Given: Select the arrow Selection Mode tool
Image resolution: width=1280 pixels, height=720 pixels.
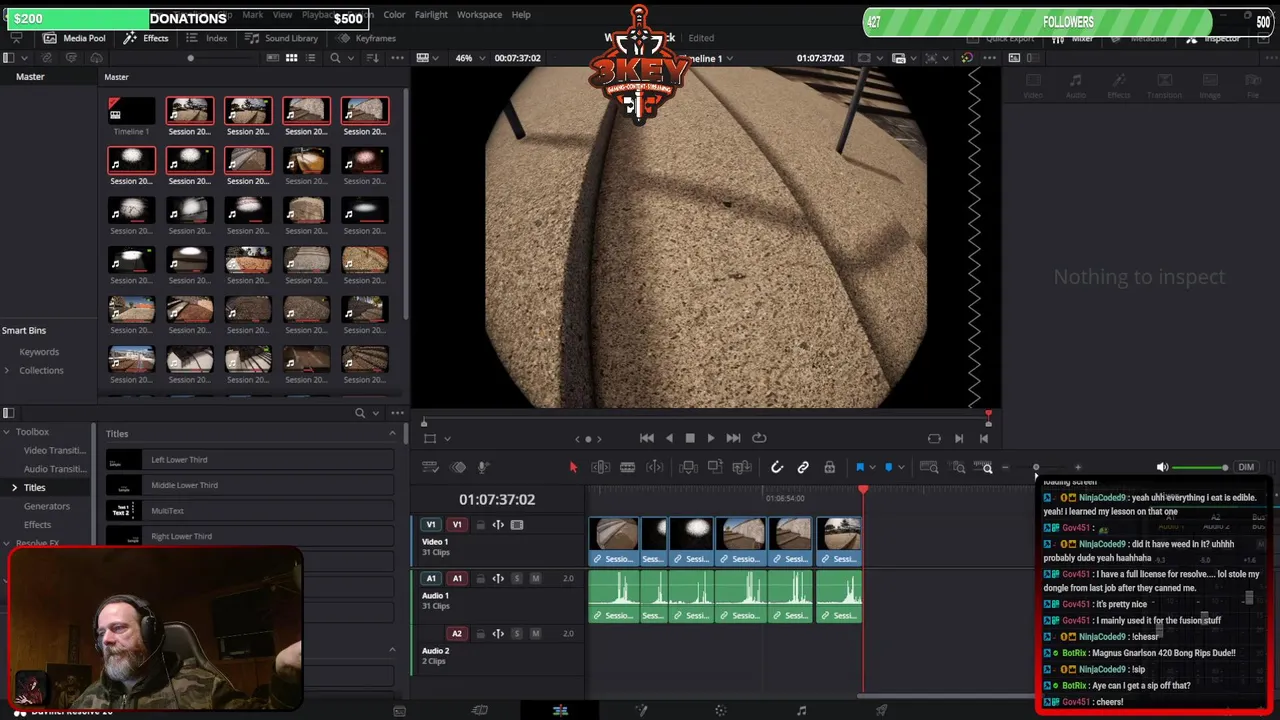Looking at the screenshot, I should point(573,467).
